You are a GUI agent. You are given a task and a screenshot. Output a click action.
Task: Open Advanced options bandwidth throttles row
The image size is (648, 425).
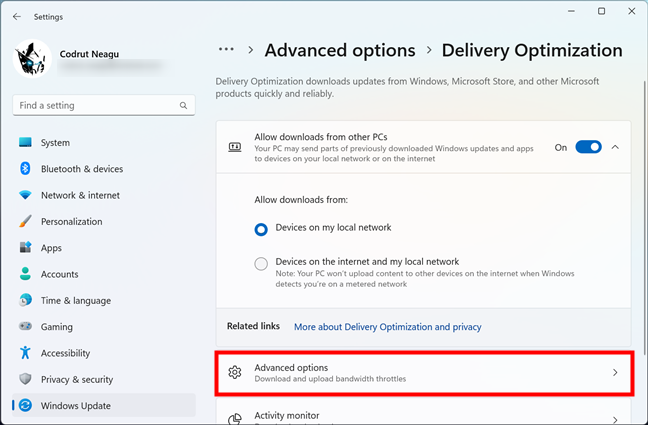tap(424, 373)
